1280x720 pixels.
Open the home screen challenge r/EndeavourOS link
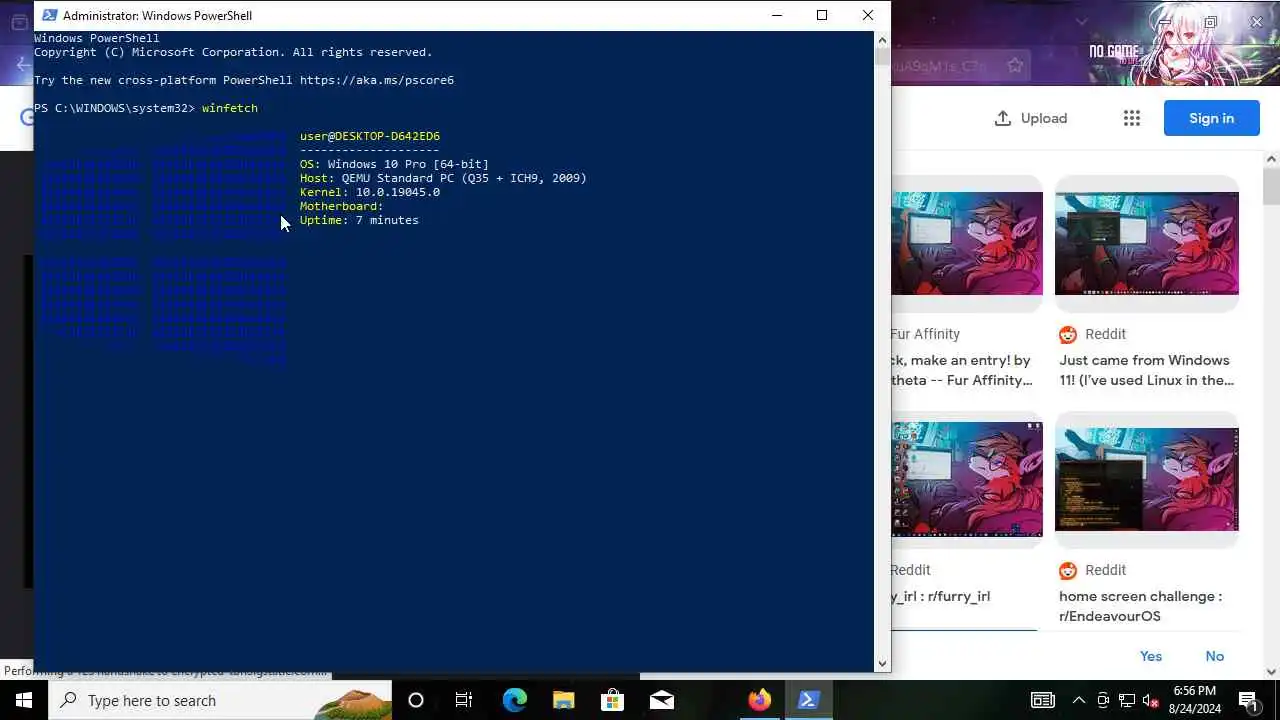click(x=1140, y=606)
